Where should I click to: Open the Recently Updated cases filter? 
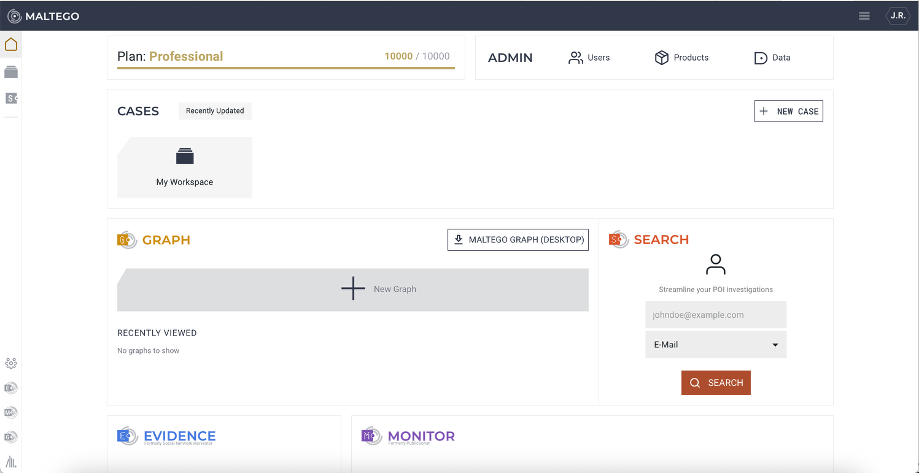(215, 110)
